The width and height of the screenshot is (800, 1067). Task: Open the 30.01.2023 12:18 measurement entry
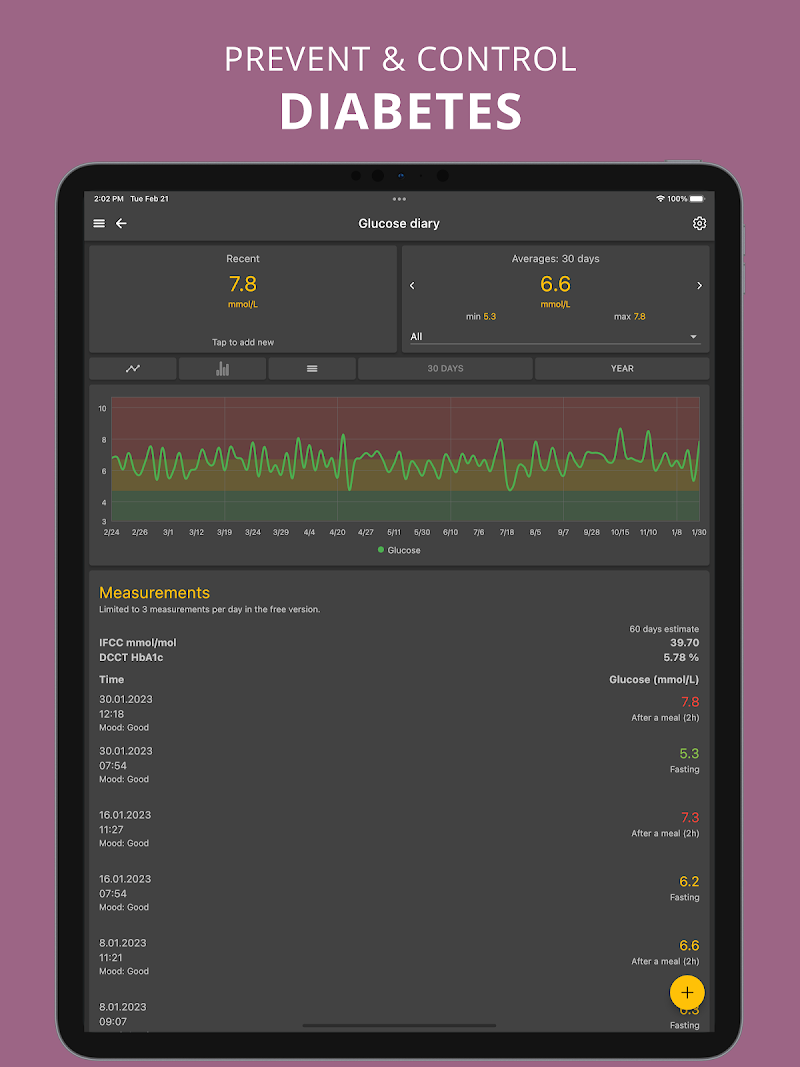pyautogui.click(x=399, y=713)
